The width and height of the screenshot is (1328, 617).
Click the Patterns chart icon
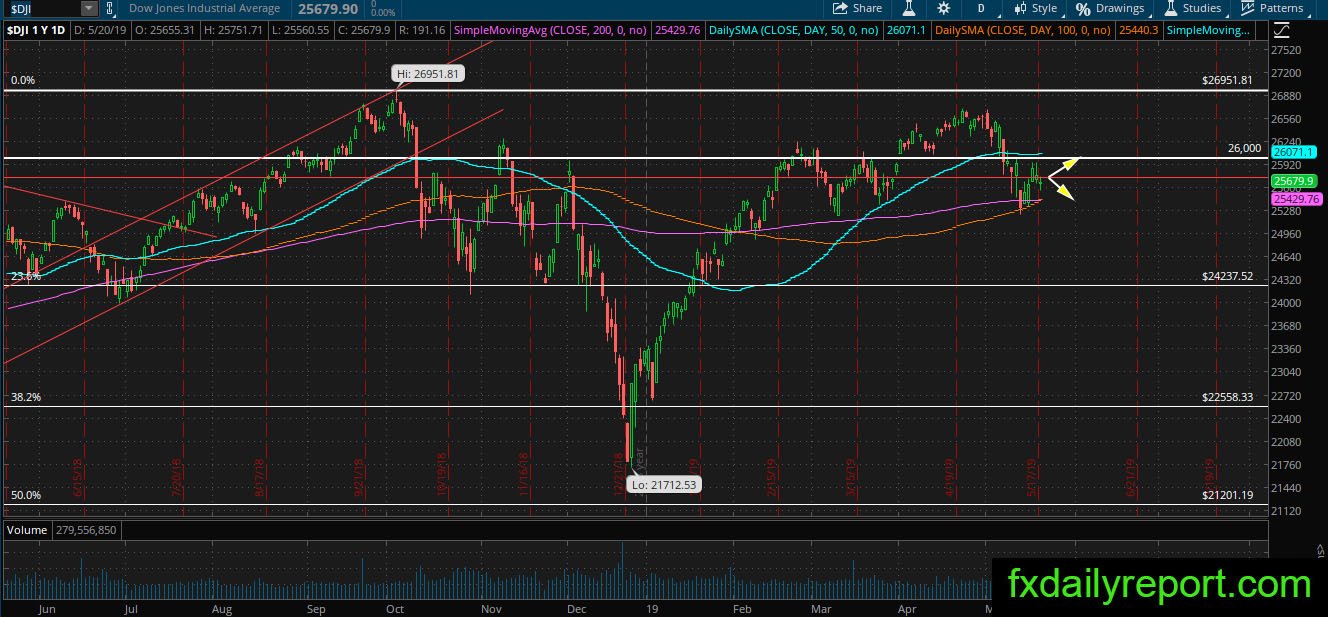click(x=1248, y=8)
